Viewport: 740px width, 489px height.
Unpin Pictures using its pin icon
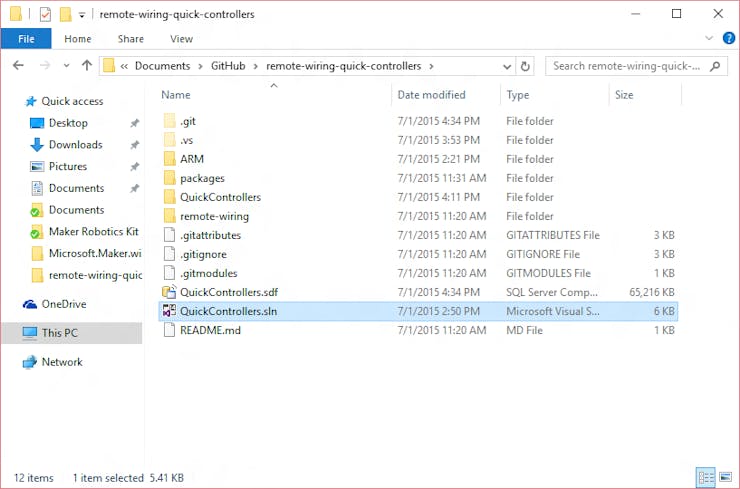(135, 167)
